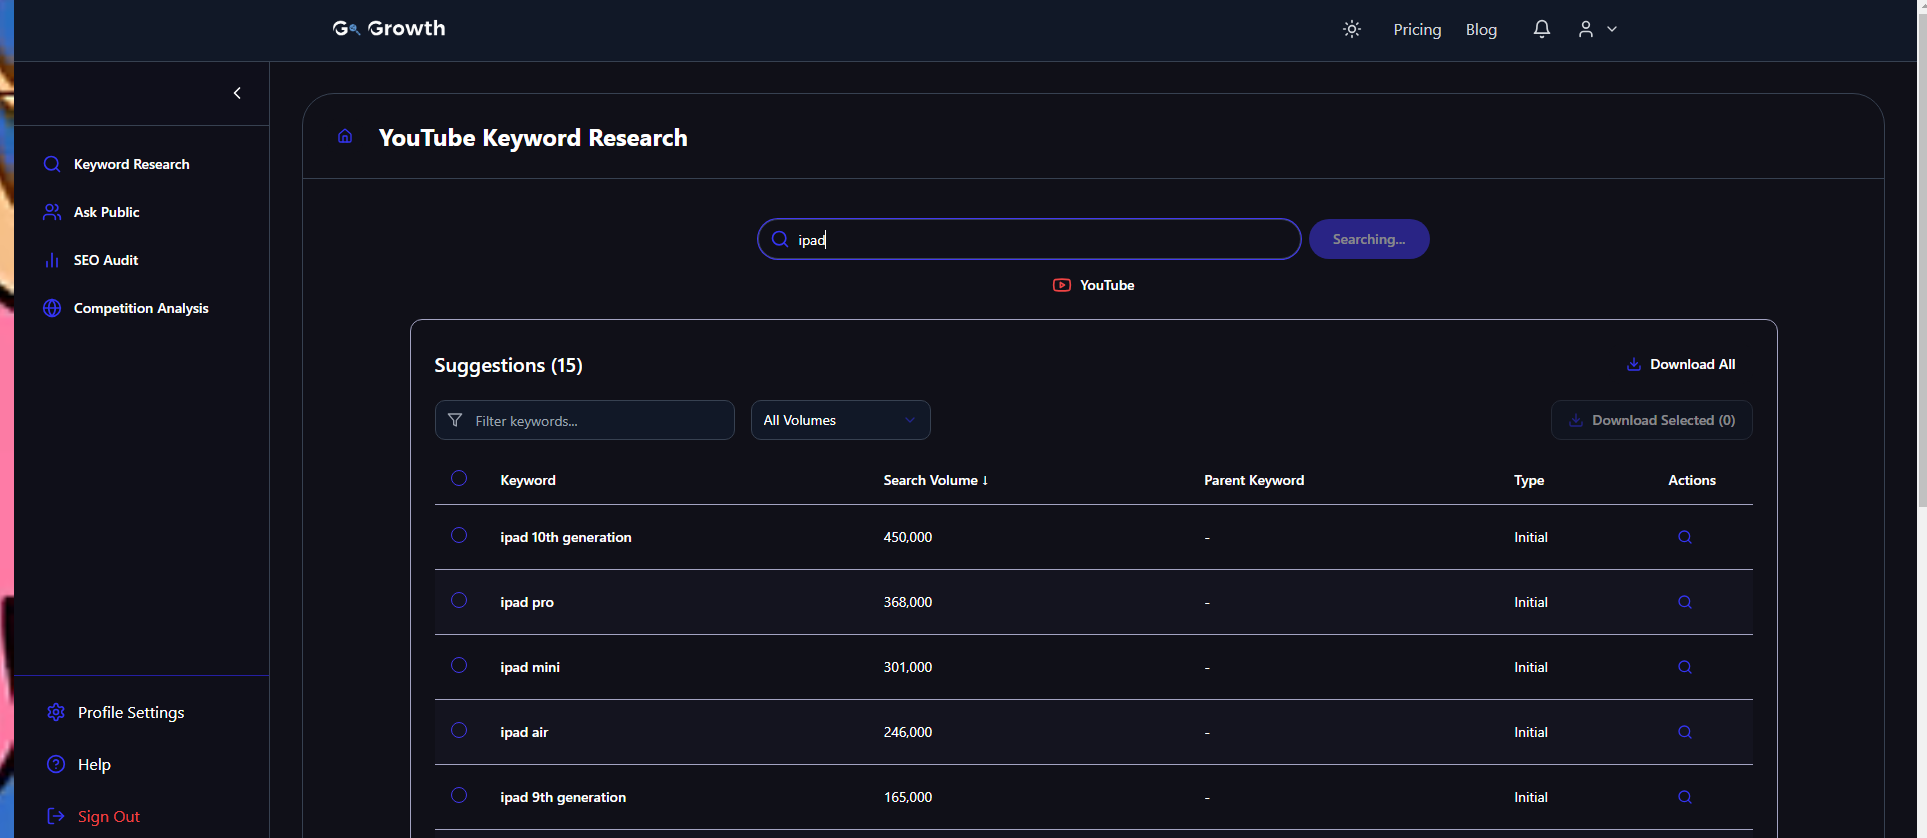
Task: Collapse sidebar with chevron arrow
Action: coord(237,93)
